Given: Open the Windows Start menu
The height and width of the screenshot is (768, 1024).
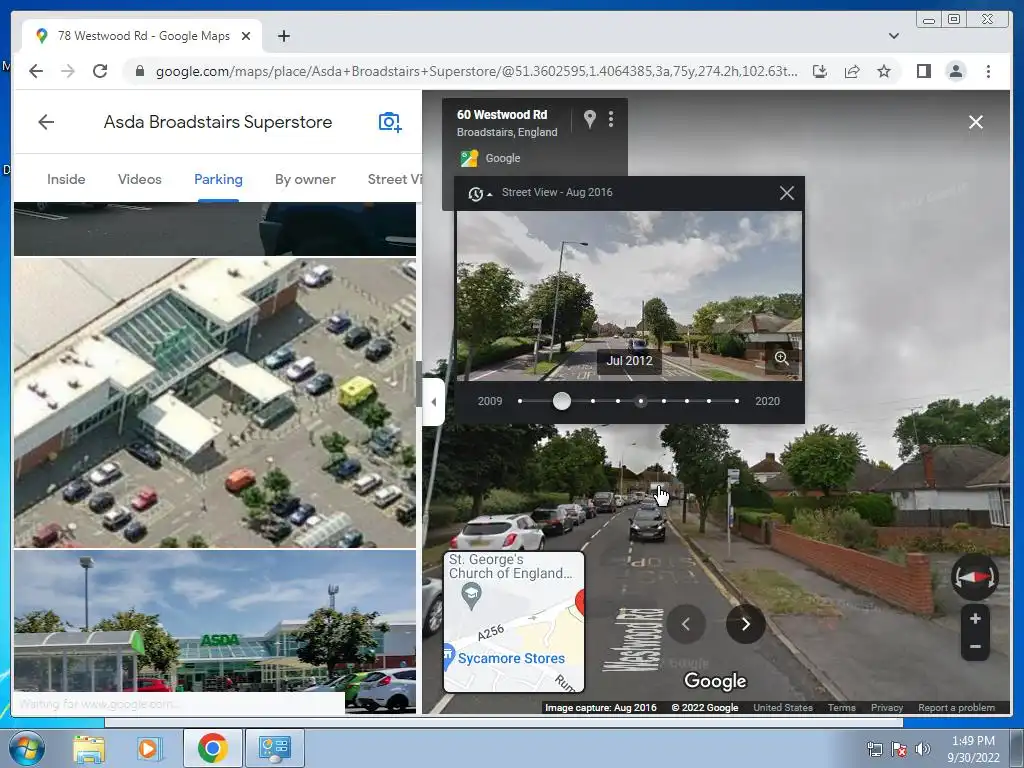Looking at the screenshot, I should 27,748.
